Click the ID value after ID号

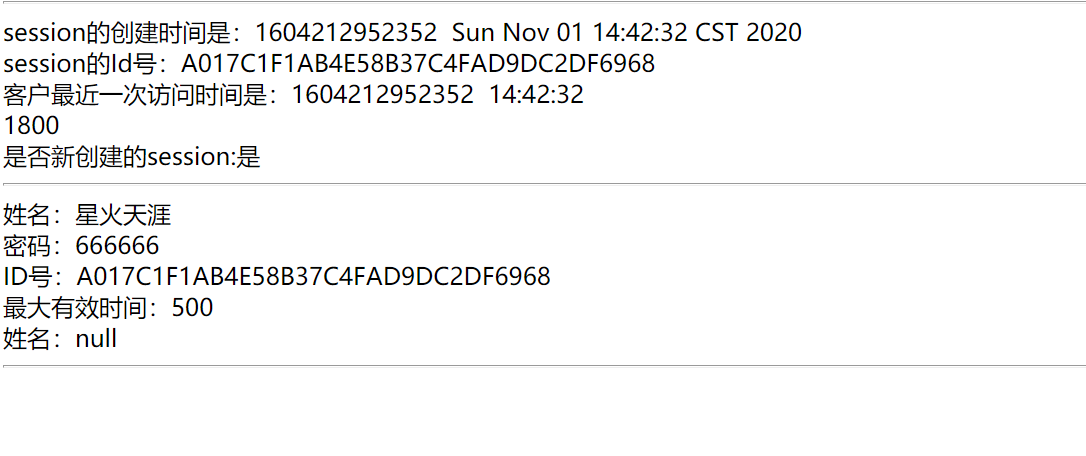[314, 277]
